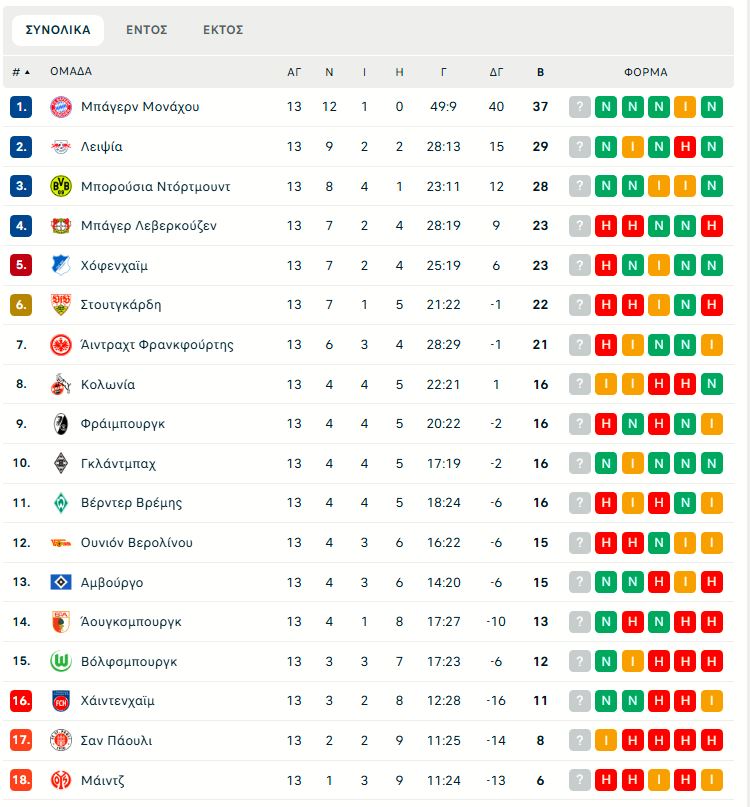
Task: Open the Μπάγερν Μονάχου team link
Action: pyautogui.click(x=140, y=107)
